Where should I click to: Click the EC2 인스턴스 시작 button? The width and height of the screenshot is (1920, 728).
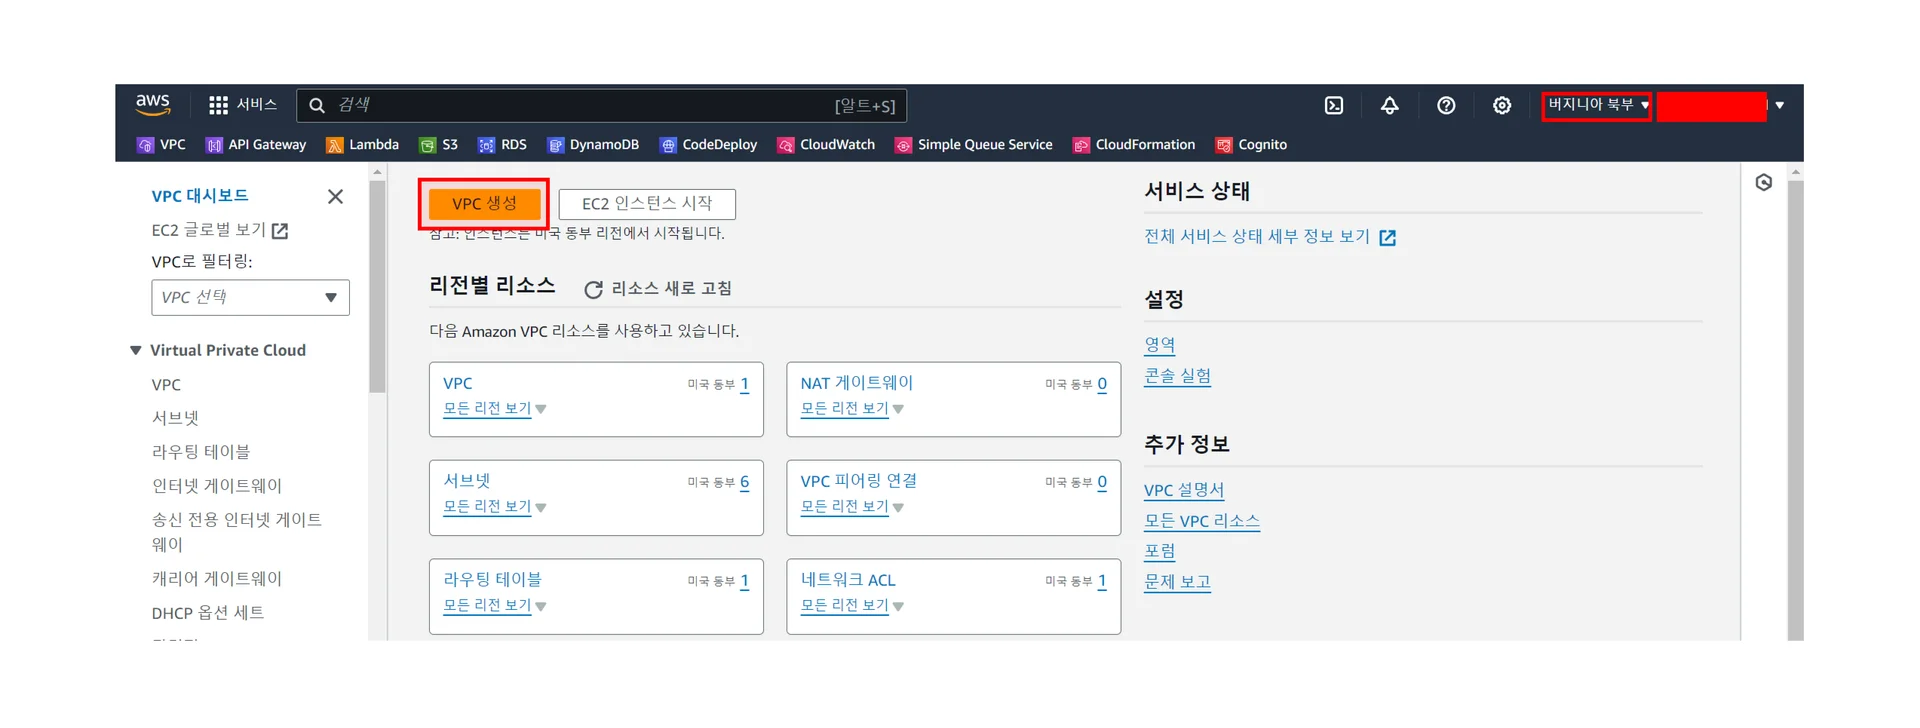(x=647, y=204)
